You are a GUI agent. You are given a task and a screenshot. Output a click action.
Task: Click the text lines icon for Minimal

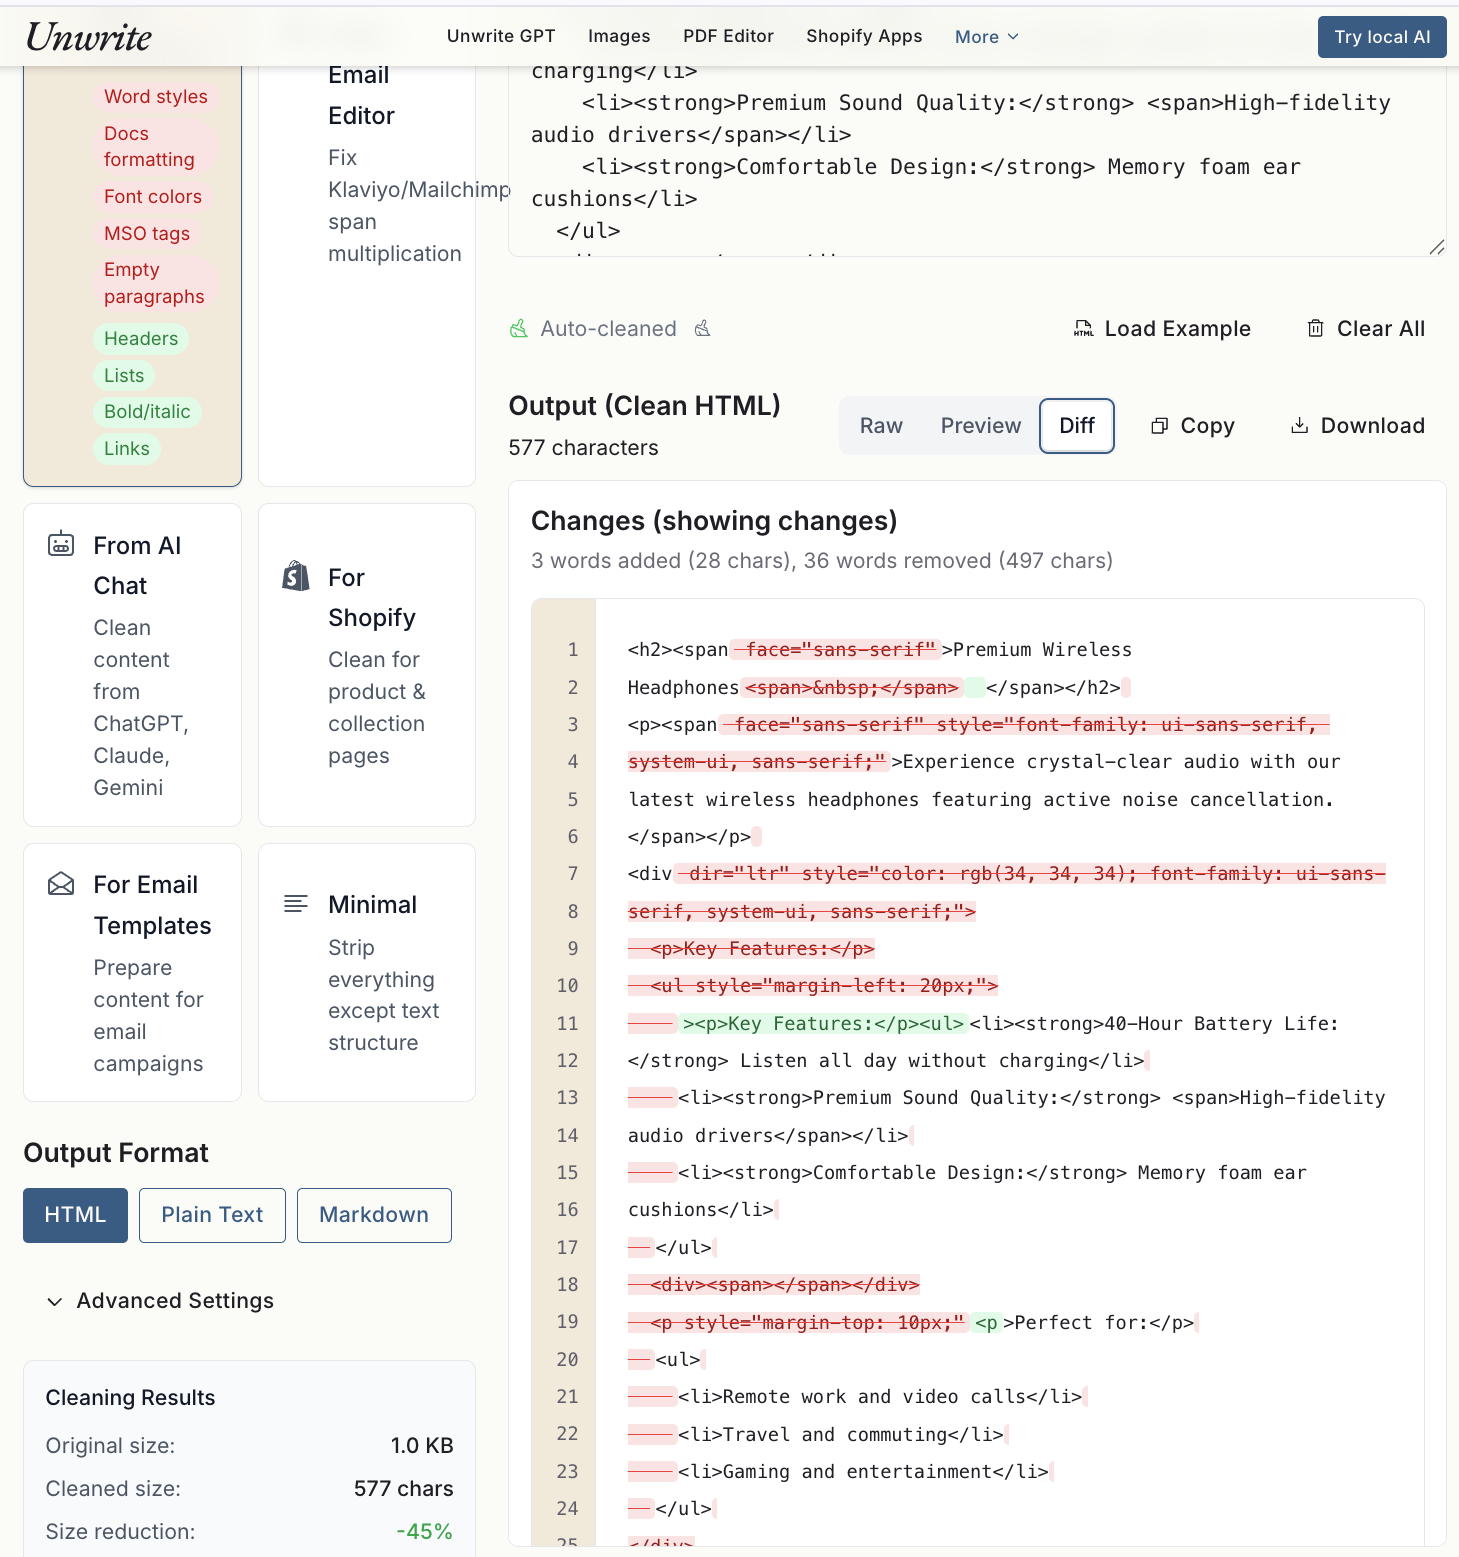coord(296,904)
